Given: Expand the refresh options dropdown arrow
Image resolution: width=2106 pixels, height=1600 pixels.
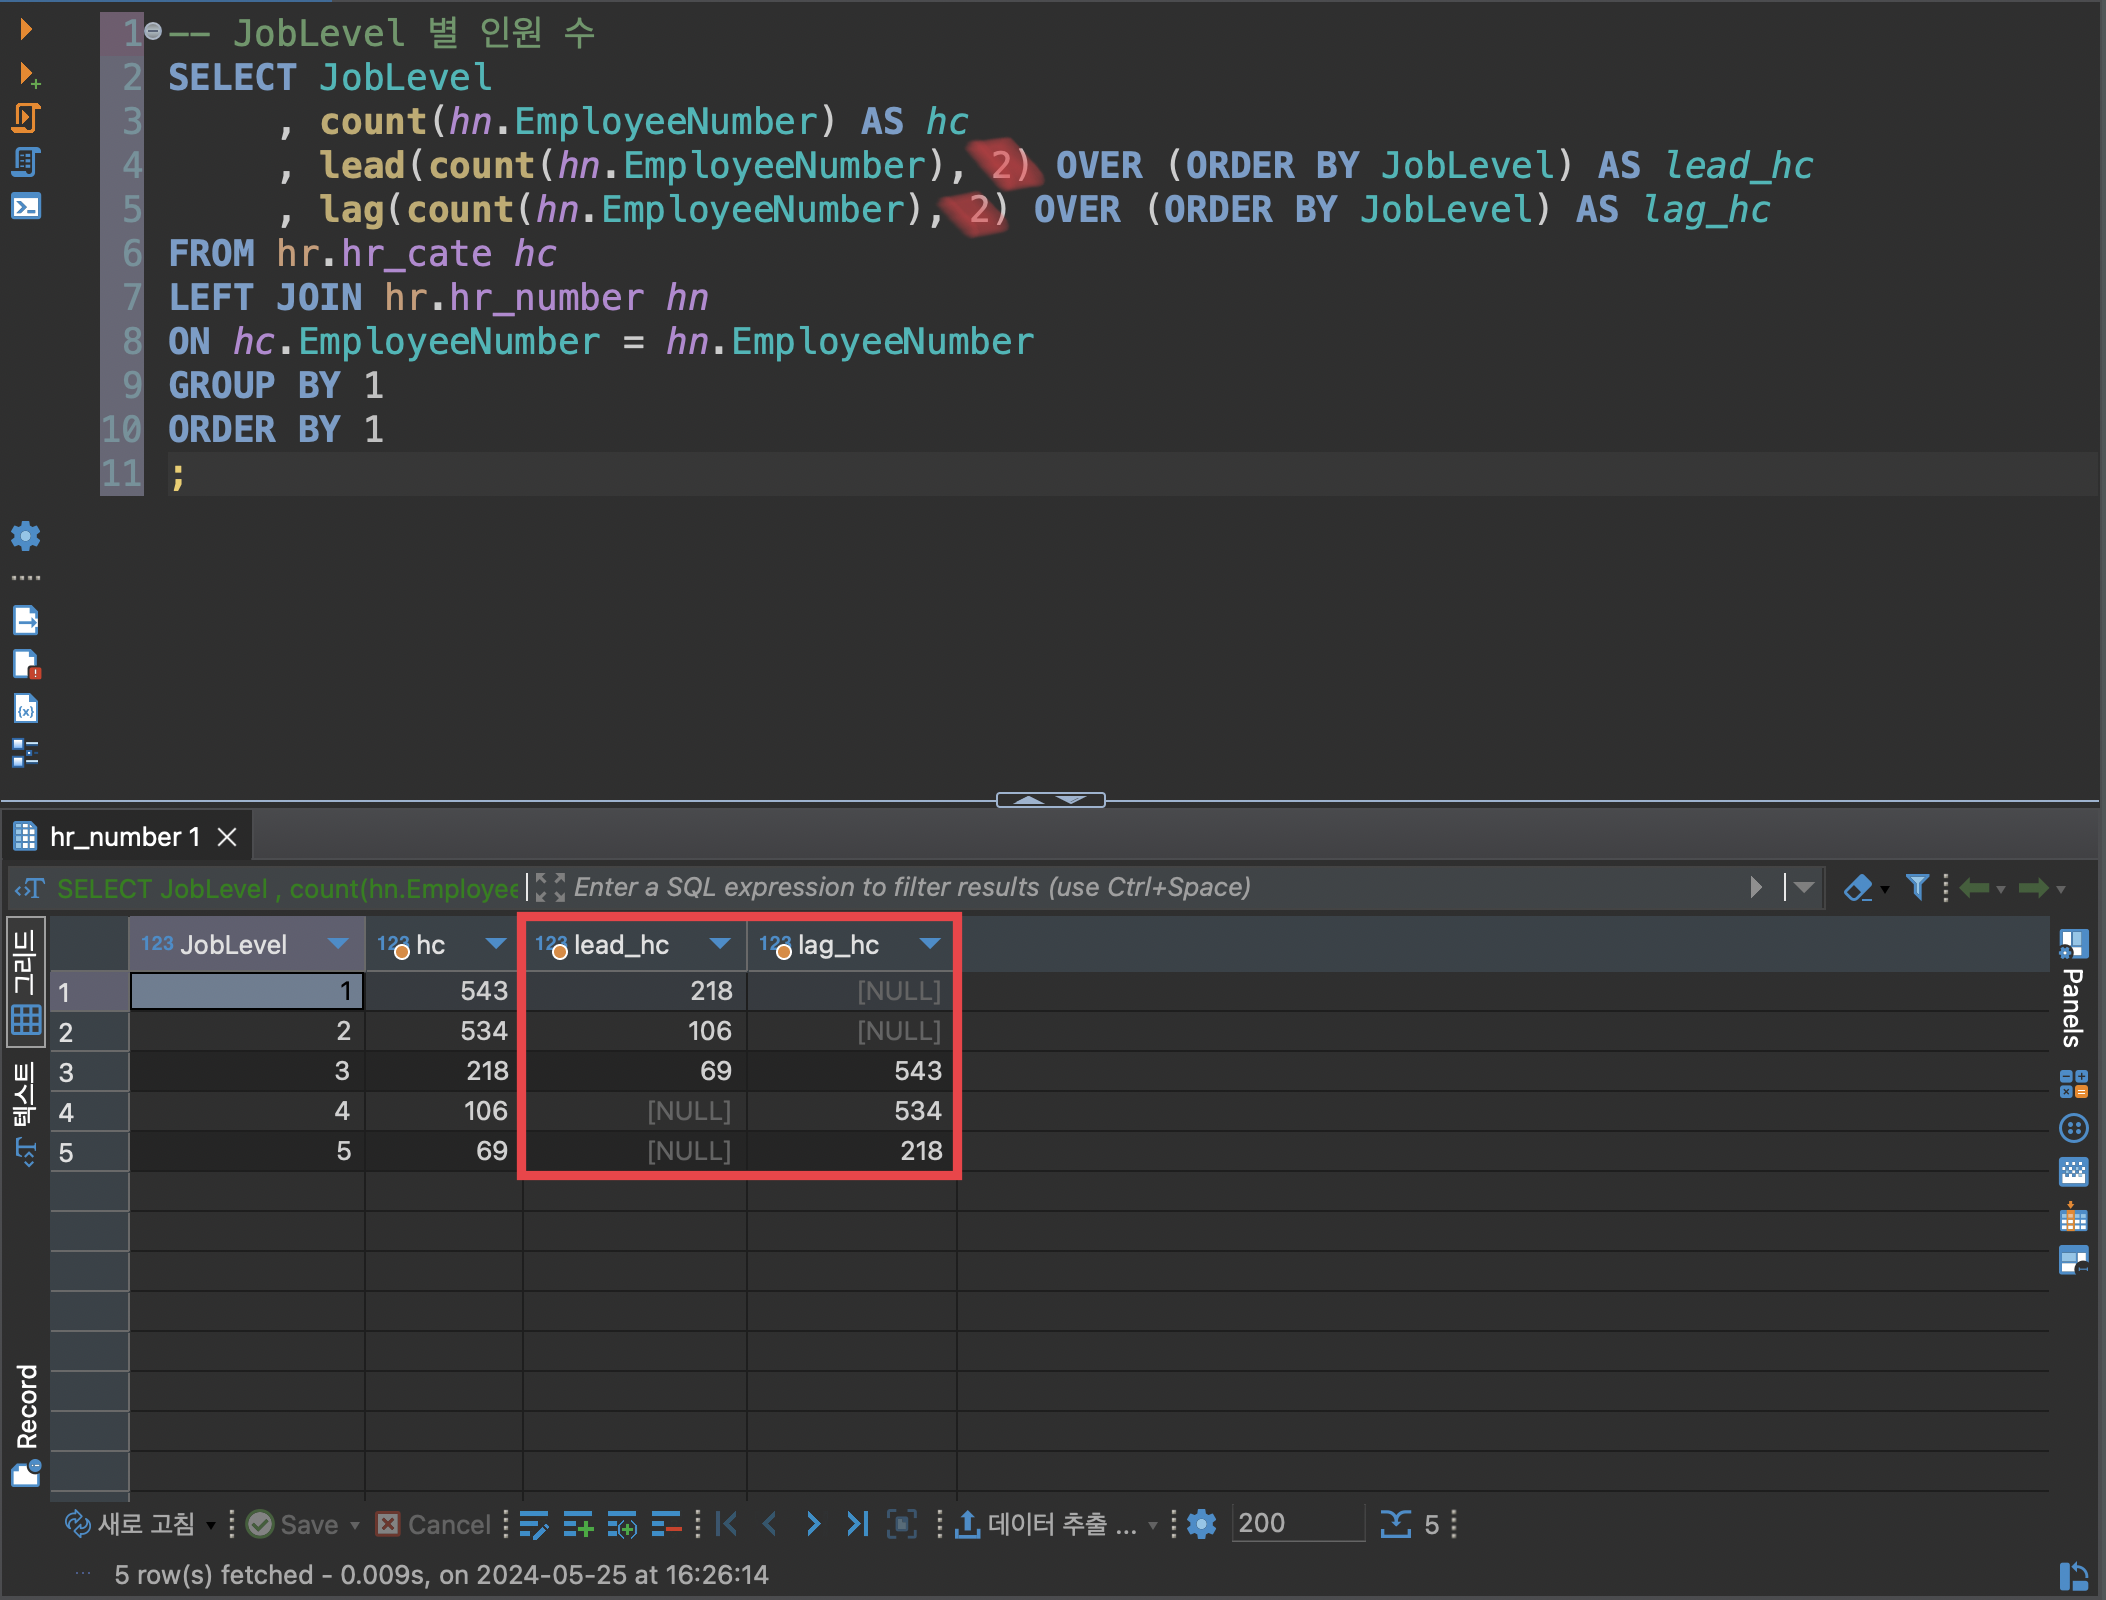Looking at the screenshot, I should coord(211,1525).
